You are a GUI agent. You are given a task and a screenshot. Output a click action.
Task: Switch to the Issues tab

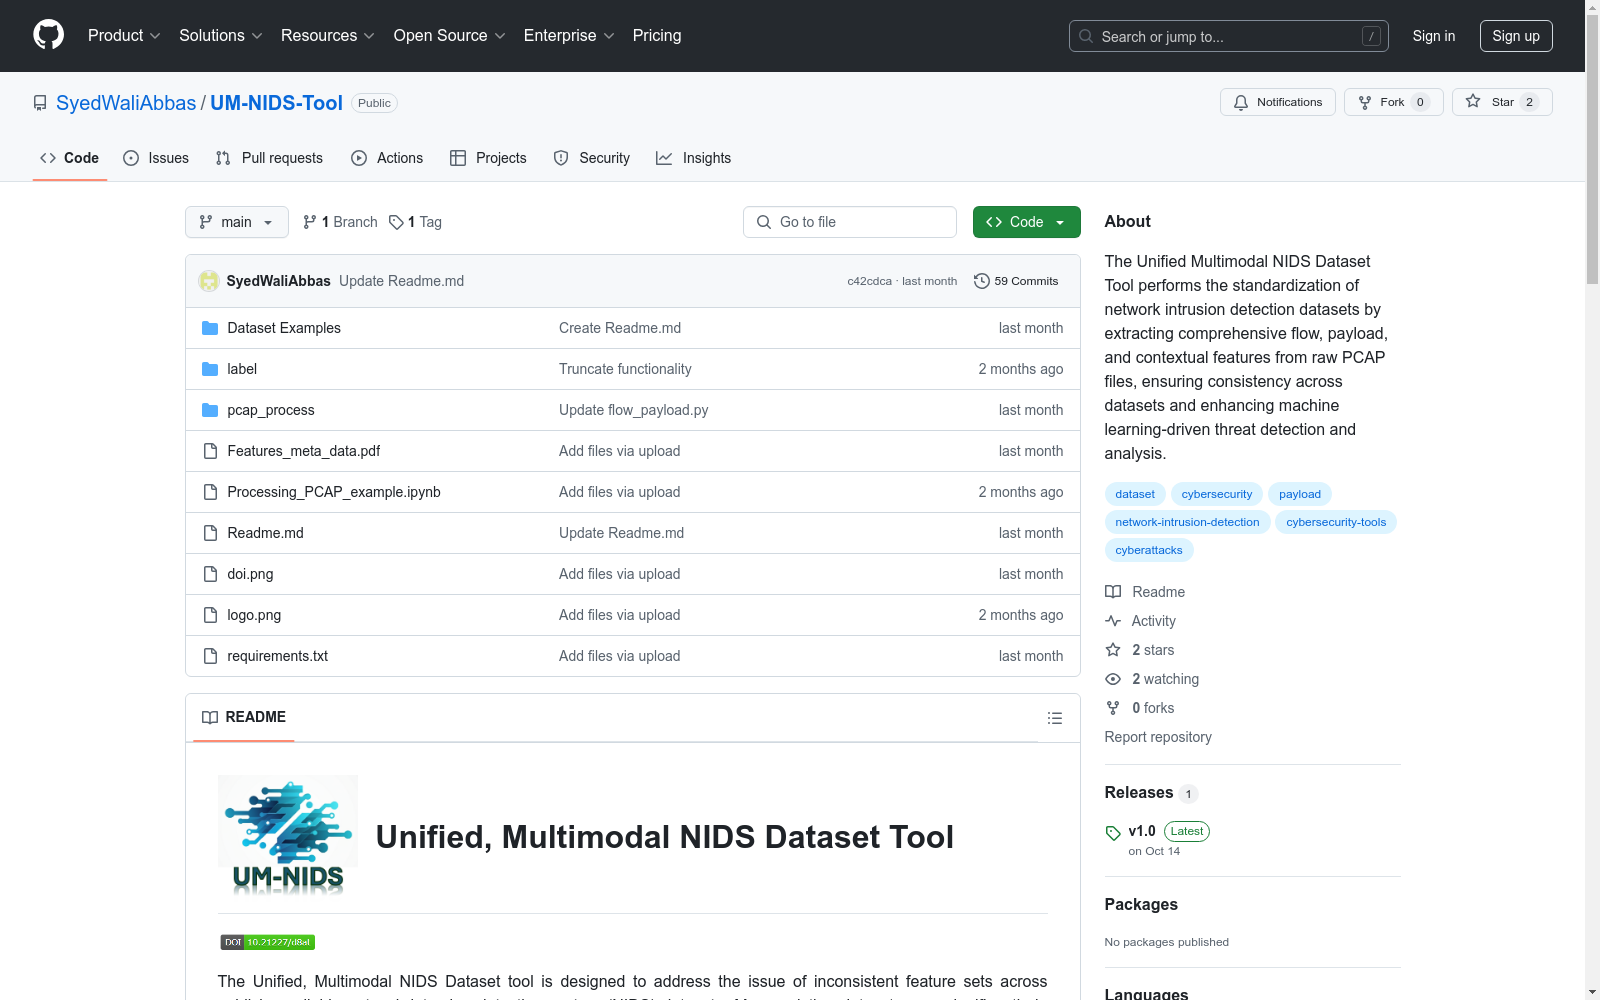tap(156, 158)
